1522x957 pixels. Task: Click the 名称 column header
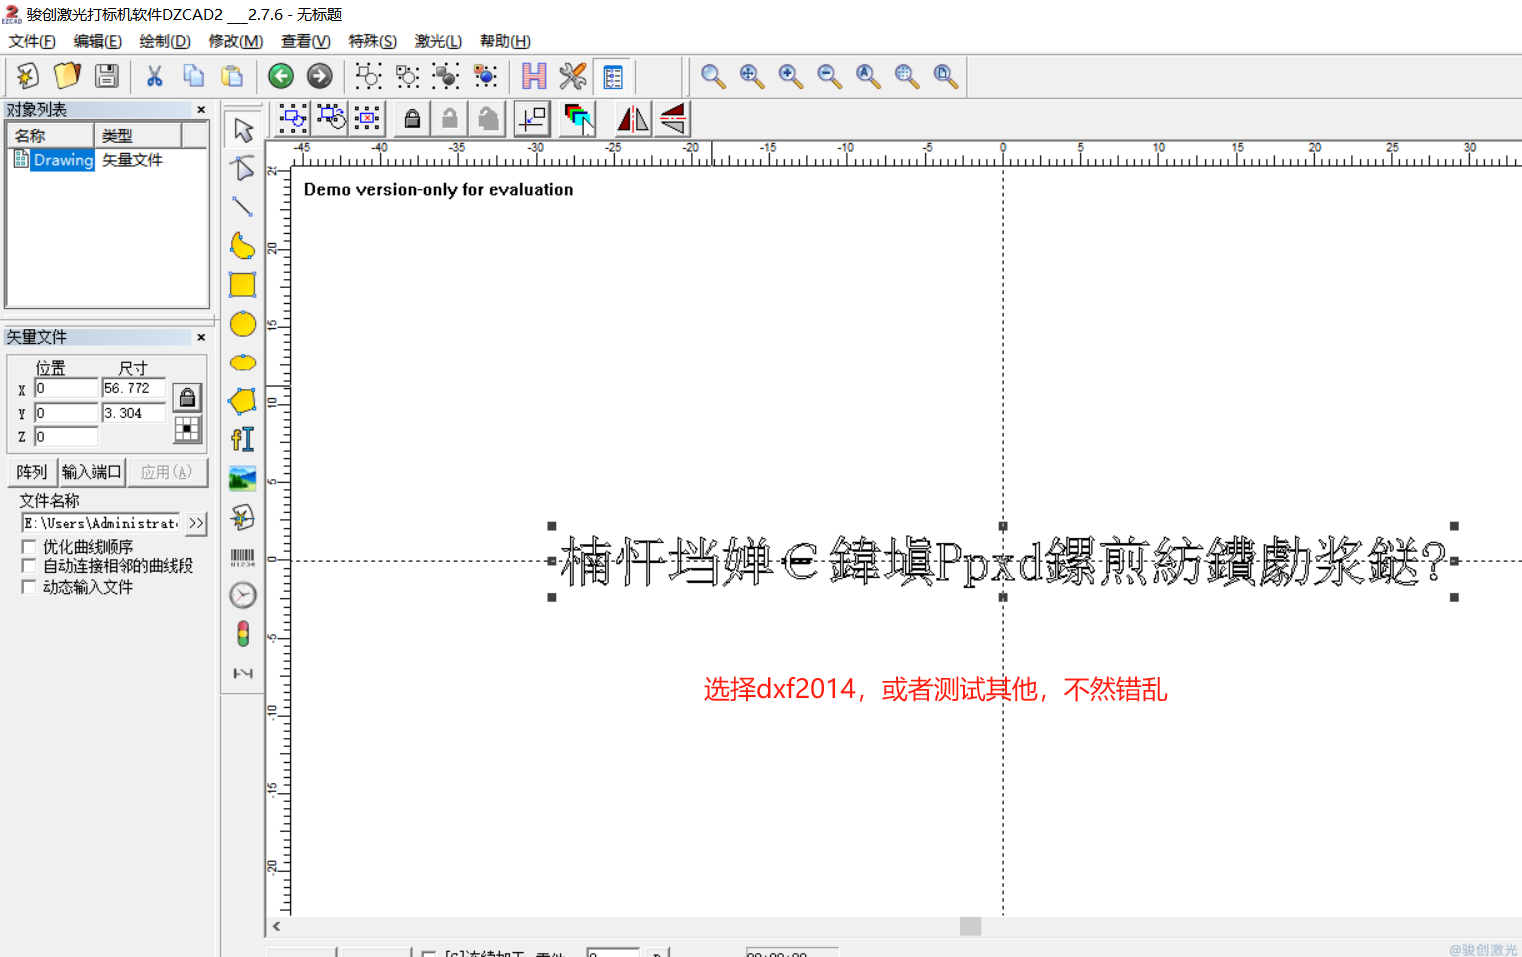pos(51,135)
